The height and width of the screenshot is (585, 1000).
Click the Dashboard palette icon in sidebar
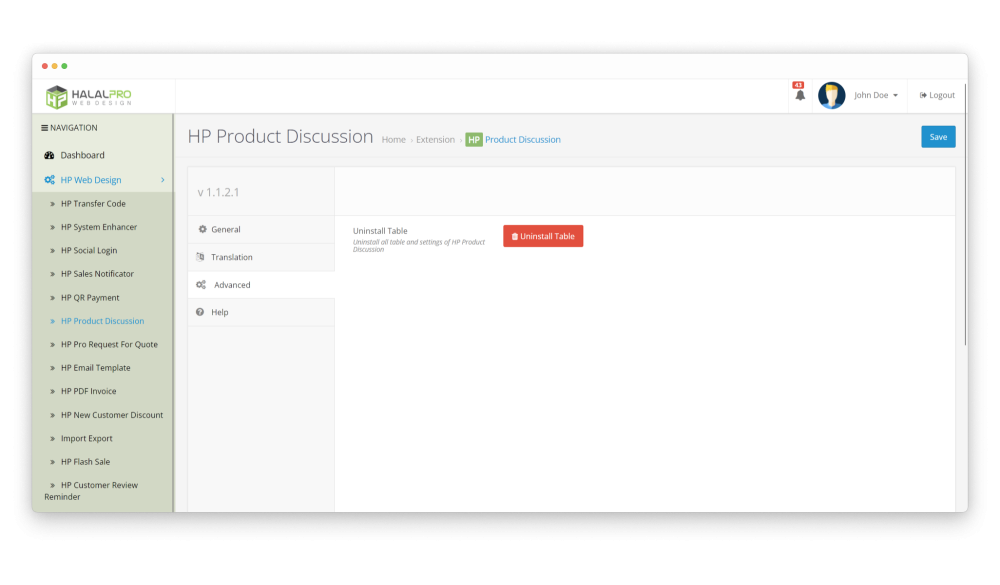pyautogui.click(x=49, y=156)
